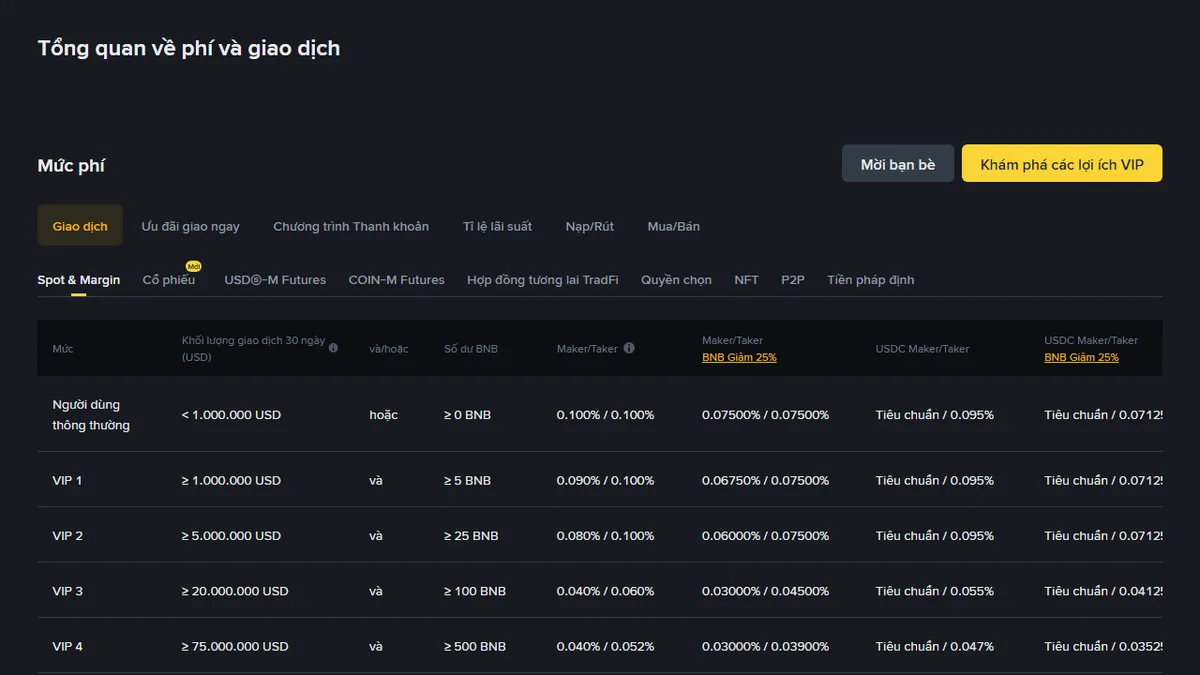Screen dimensions: 1200x675
Task: Click the hoặc cell in normal user row
Action: 384,415
